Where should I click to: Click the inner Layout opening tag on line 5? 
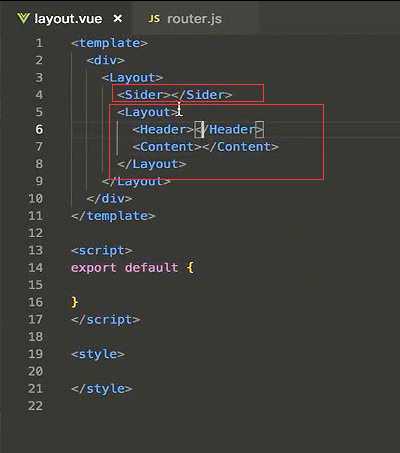[148, 112]
